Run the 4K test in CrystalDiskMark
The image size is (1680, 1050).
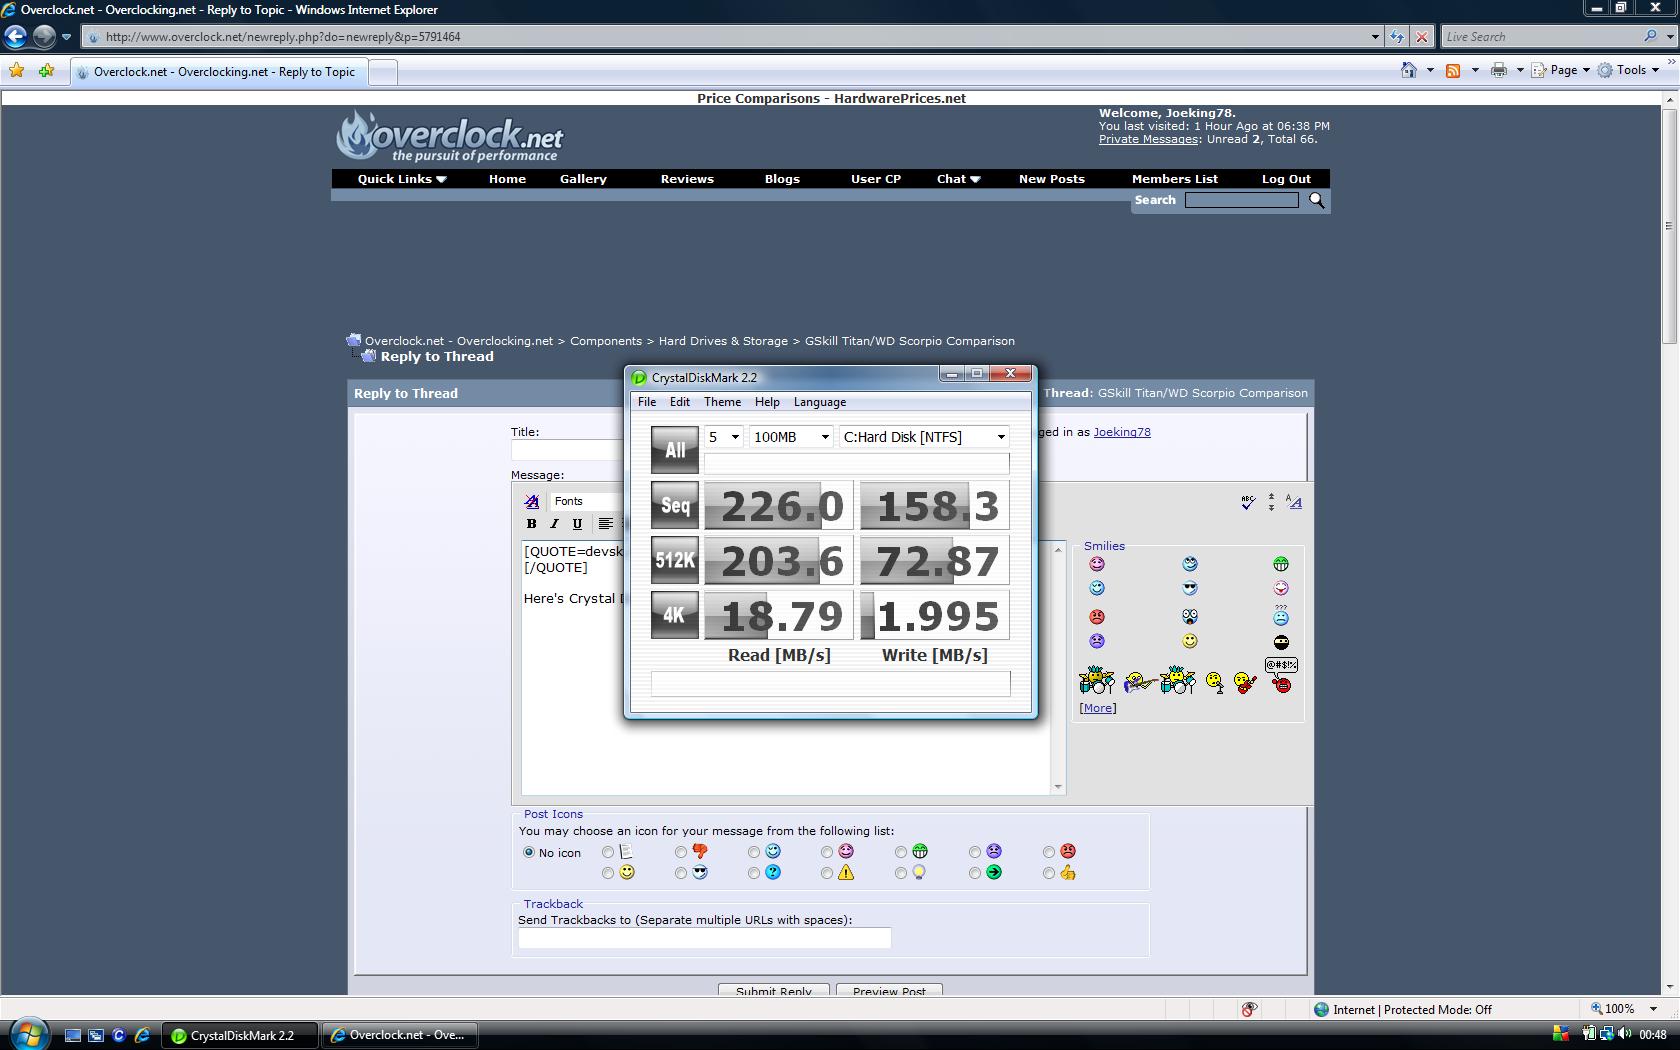(x=675, y=615)
